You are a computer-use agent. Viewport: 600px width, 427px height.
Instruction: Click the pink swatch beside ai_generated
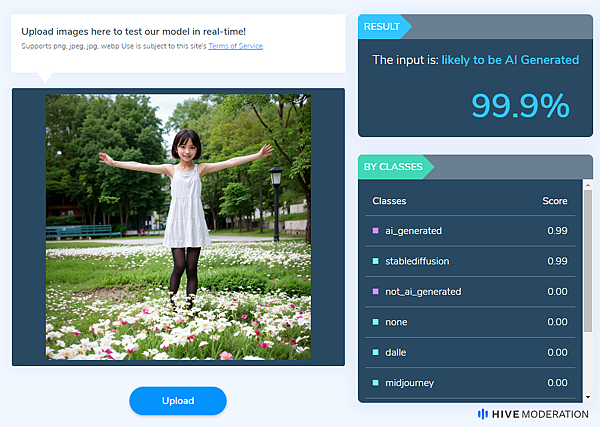(375, 231)
